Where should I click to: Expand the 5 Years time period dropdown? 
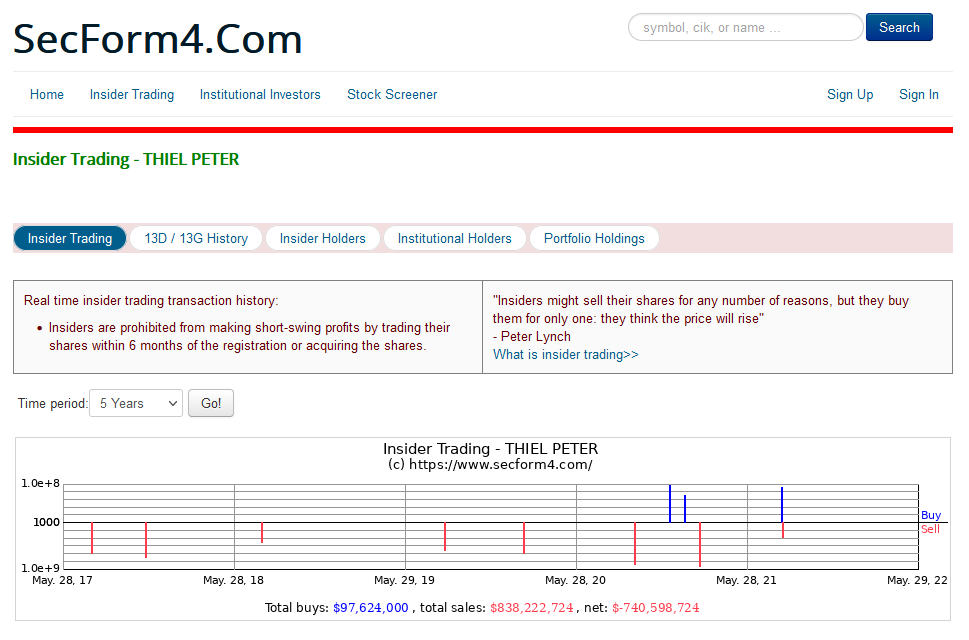click(136, 403)
